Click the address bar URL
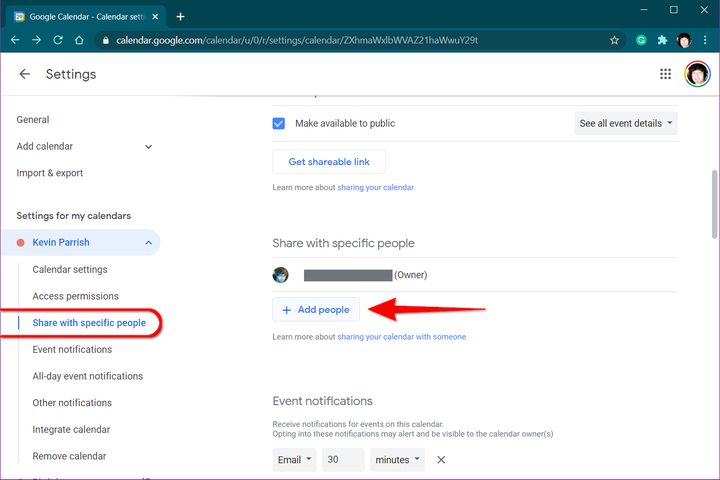 click(297, 40)
